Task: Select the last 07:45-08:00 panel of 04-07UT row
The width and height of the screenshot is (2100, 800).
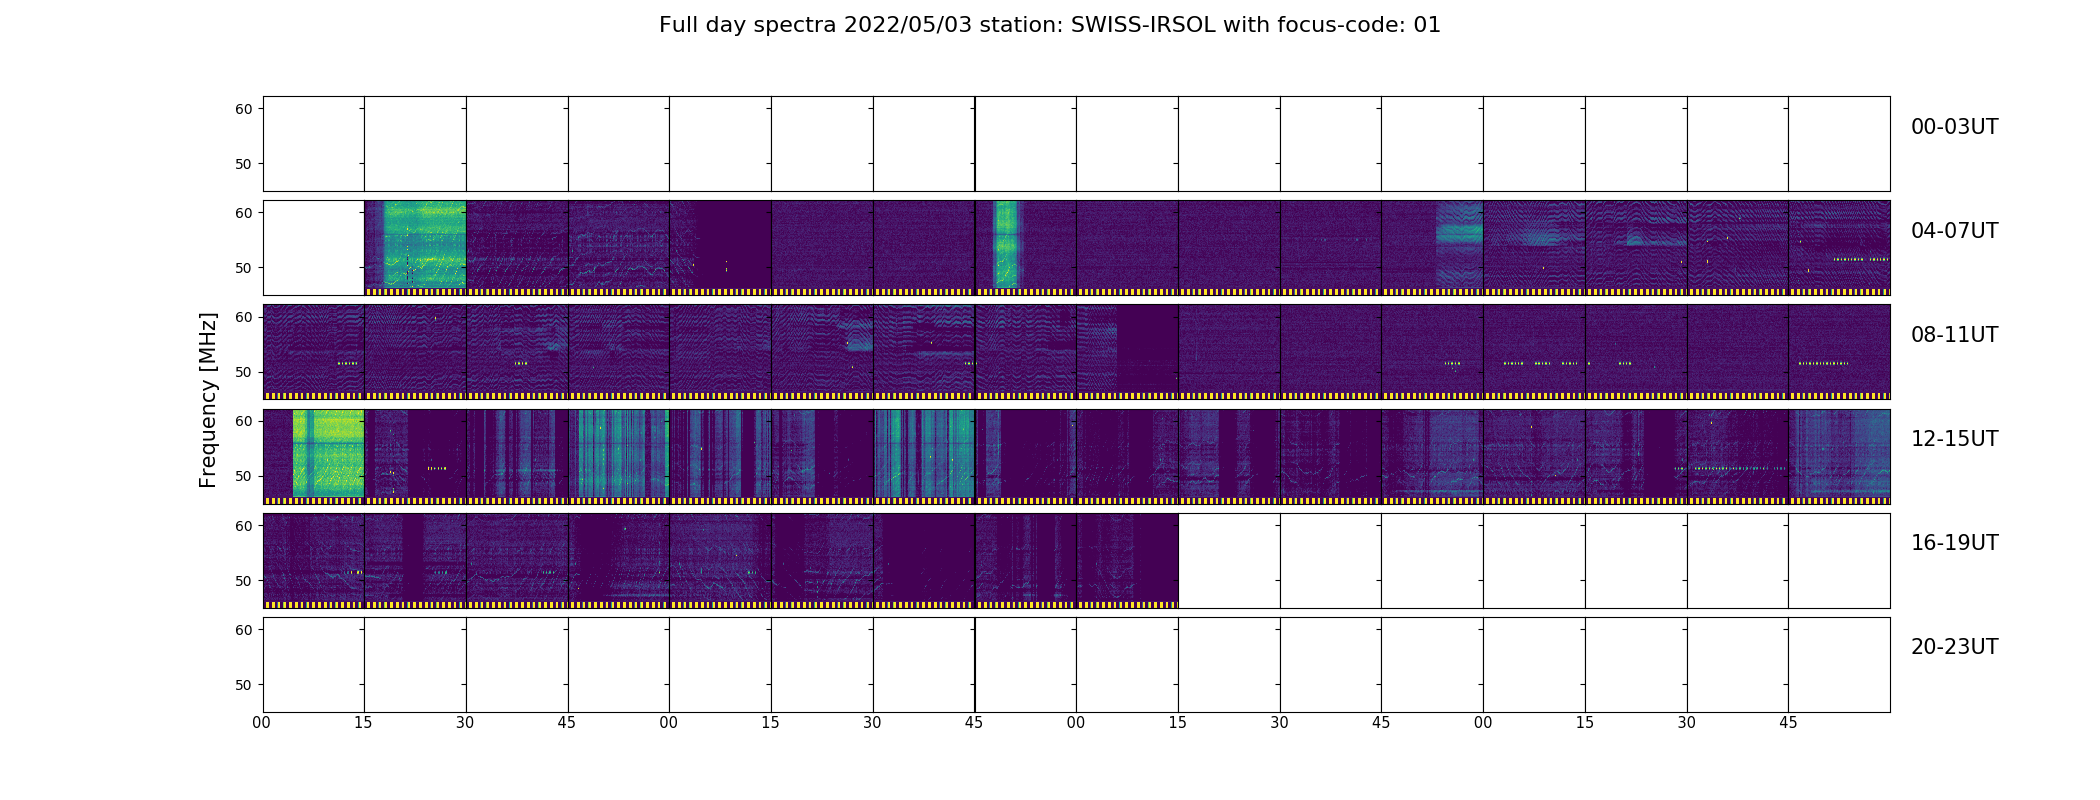Action: point(1839,248)
